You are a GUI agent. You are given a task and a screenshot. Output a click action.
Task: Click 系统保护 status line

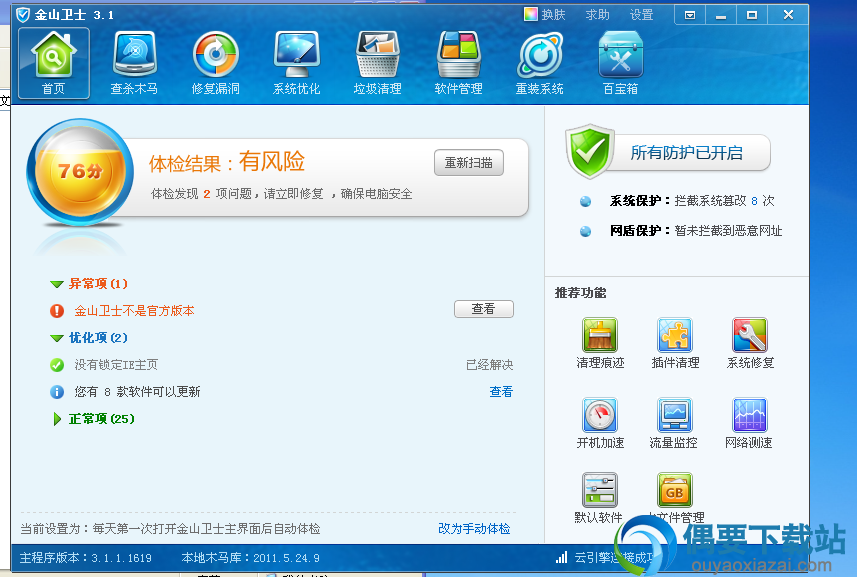[692, 201]
